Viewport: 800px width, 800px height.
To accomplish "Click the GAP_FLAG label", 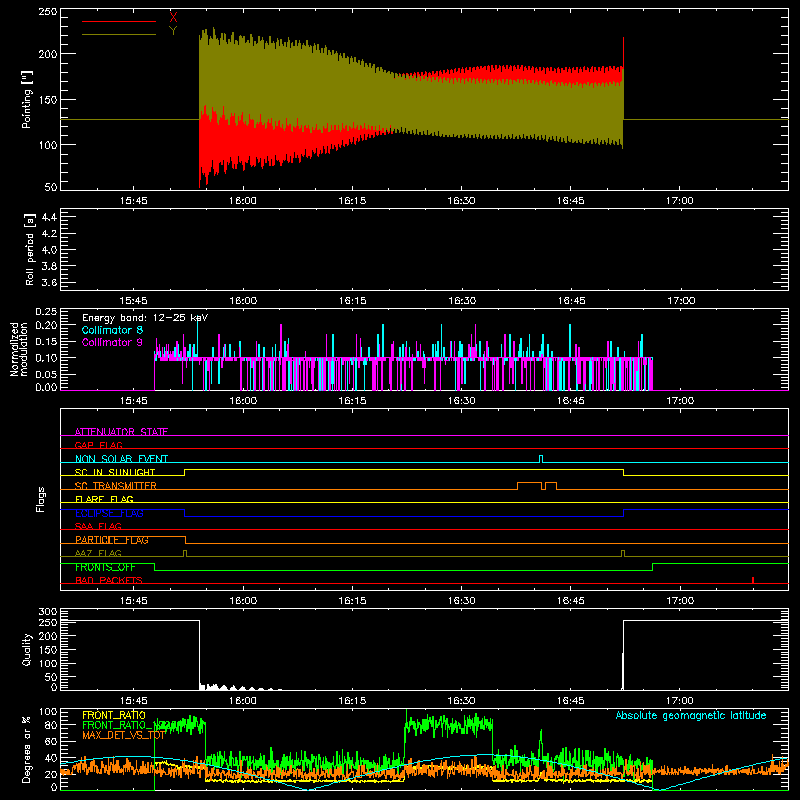I will click(x=98, y=445).
